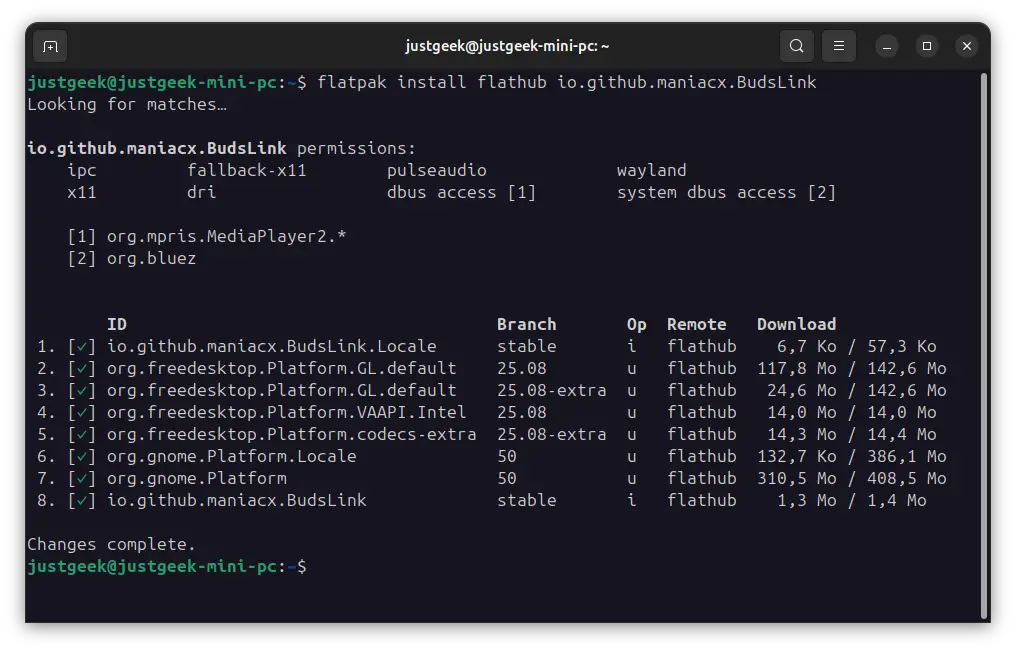1016x651 pixels.
Task: Click checkmark for BudsLink.Locale row
Action: (82, 347)
